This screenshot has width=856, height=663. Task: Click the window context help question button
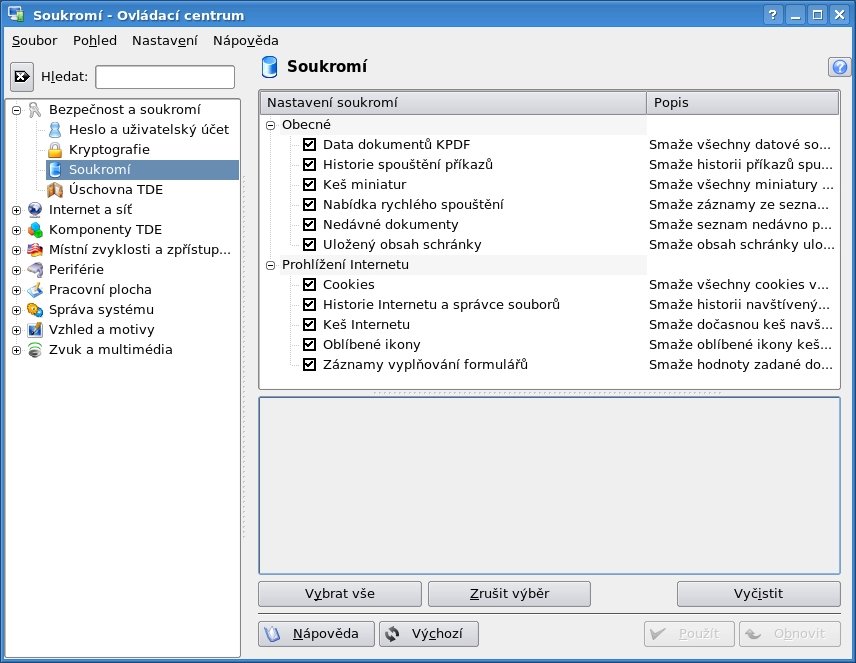[x=772, y=15]
